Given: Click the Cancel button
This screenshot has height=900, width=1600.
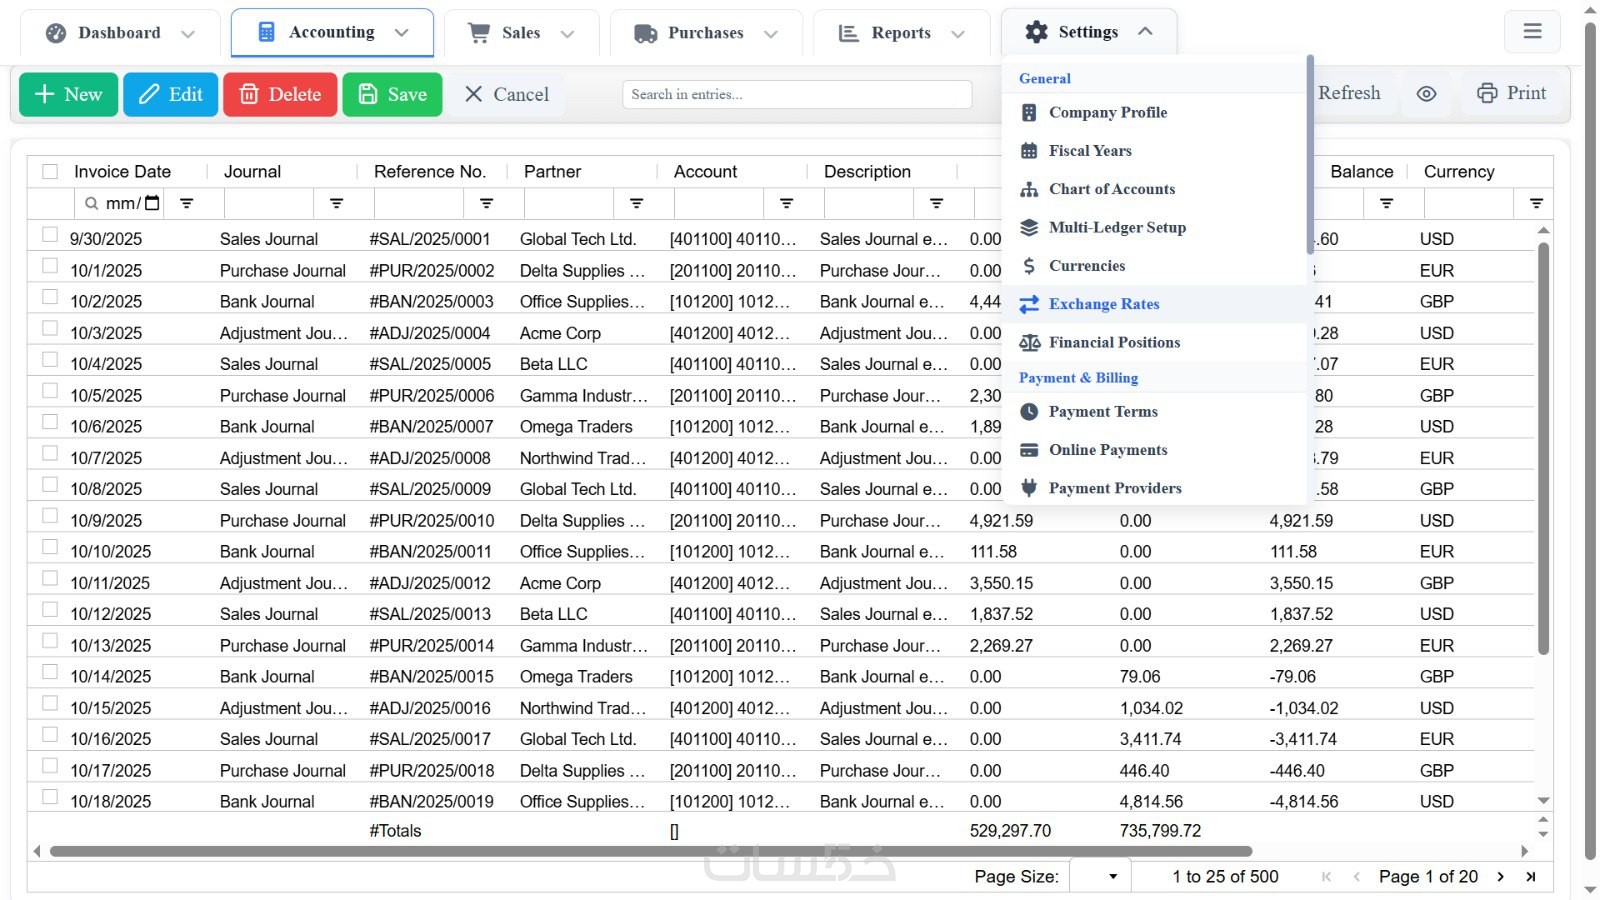Looking at the screenshot, I should (x=506, y=95).
